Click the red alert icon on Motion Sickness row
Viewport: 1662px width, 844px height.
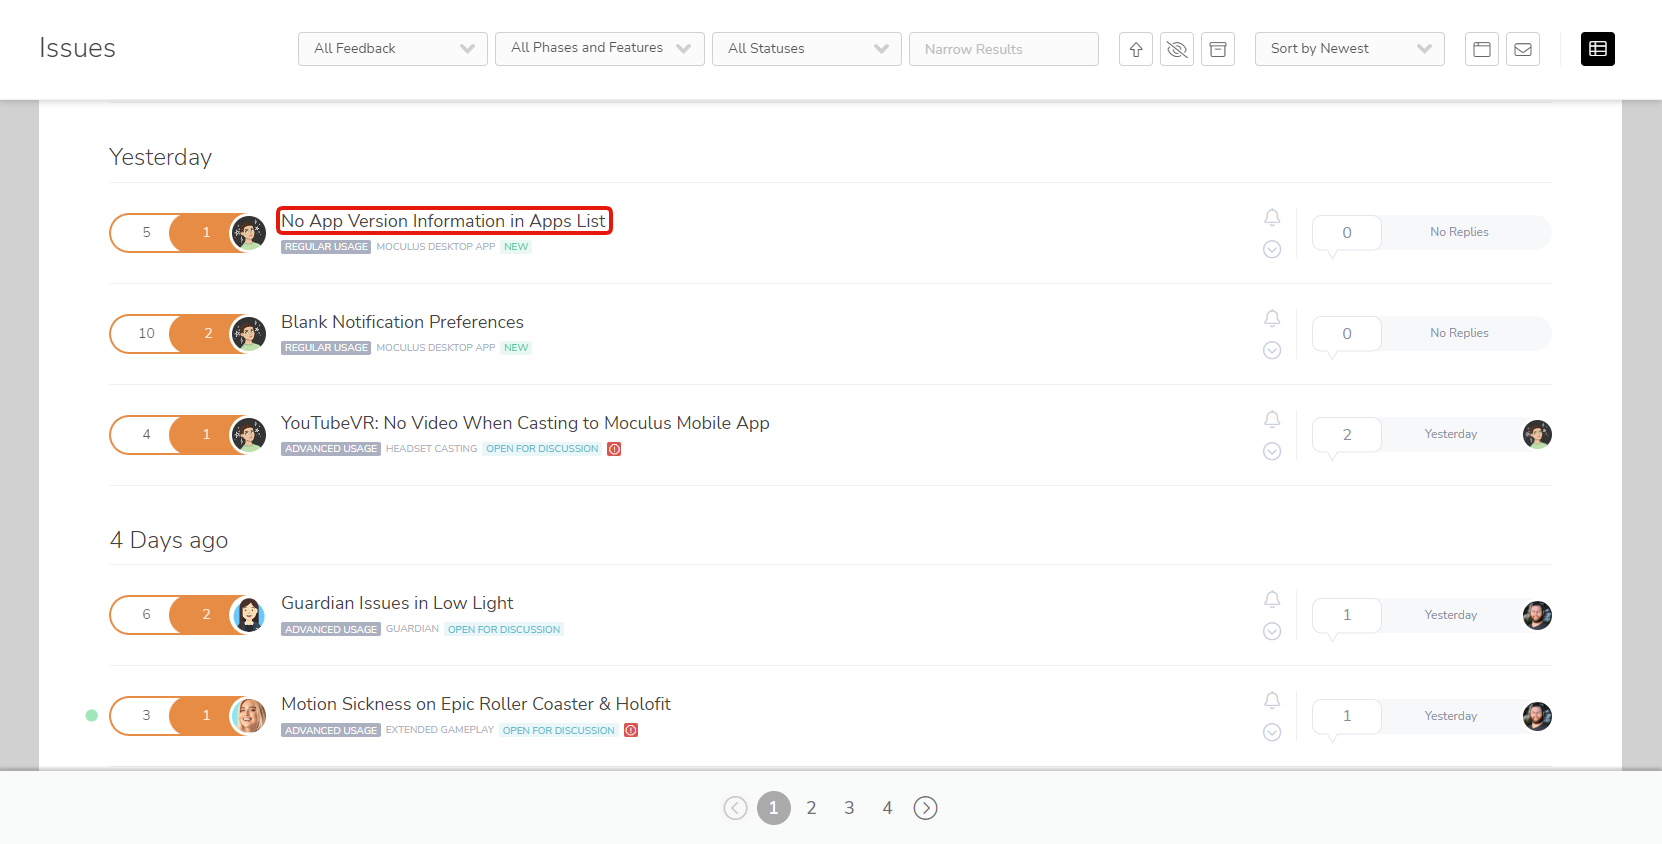(631, 730)
